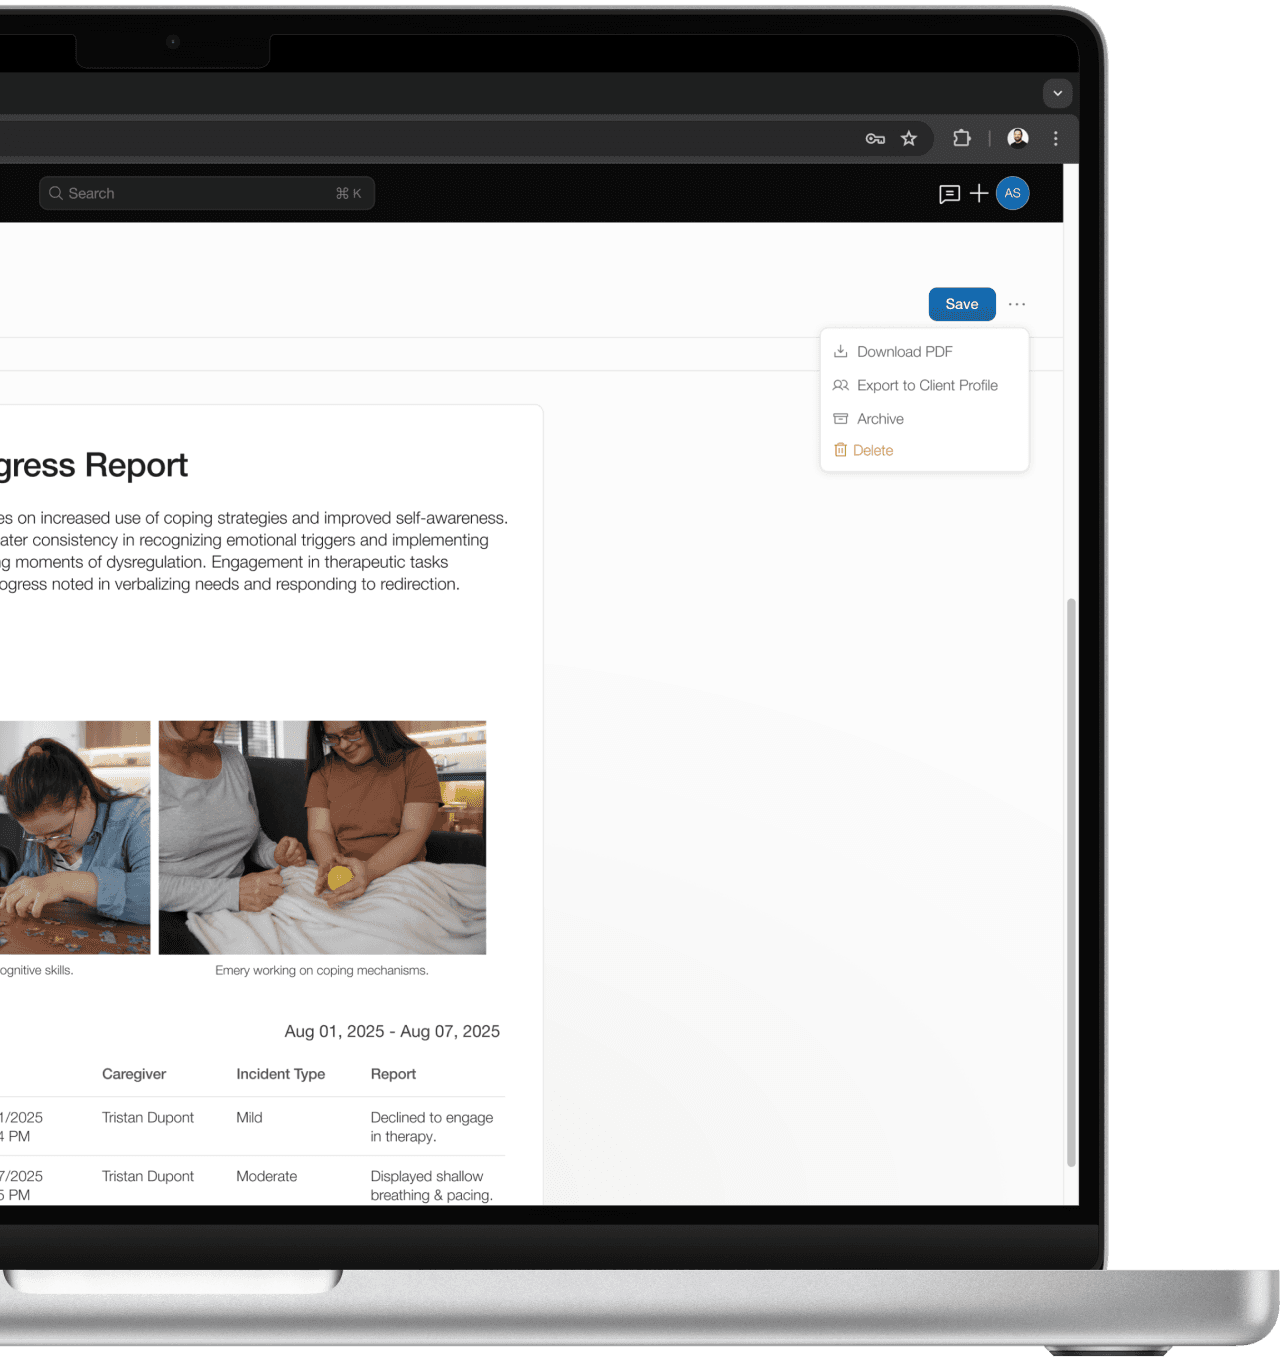This screenshot has height=1358, width=1282.
Task: Click the plus icon to create a new item
Action: pos(979,193)
